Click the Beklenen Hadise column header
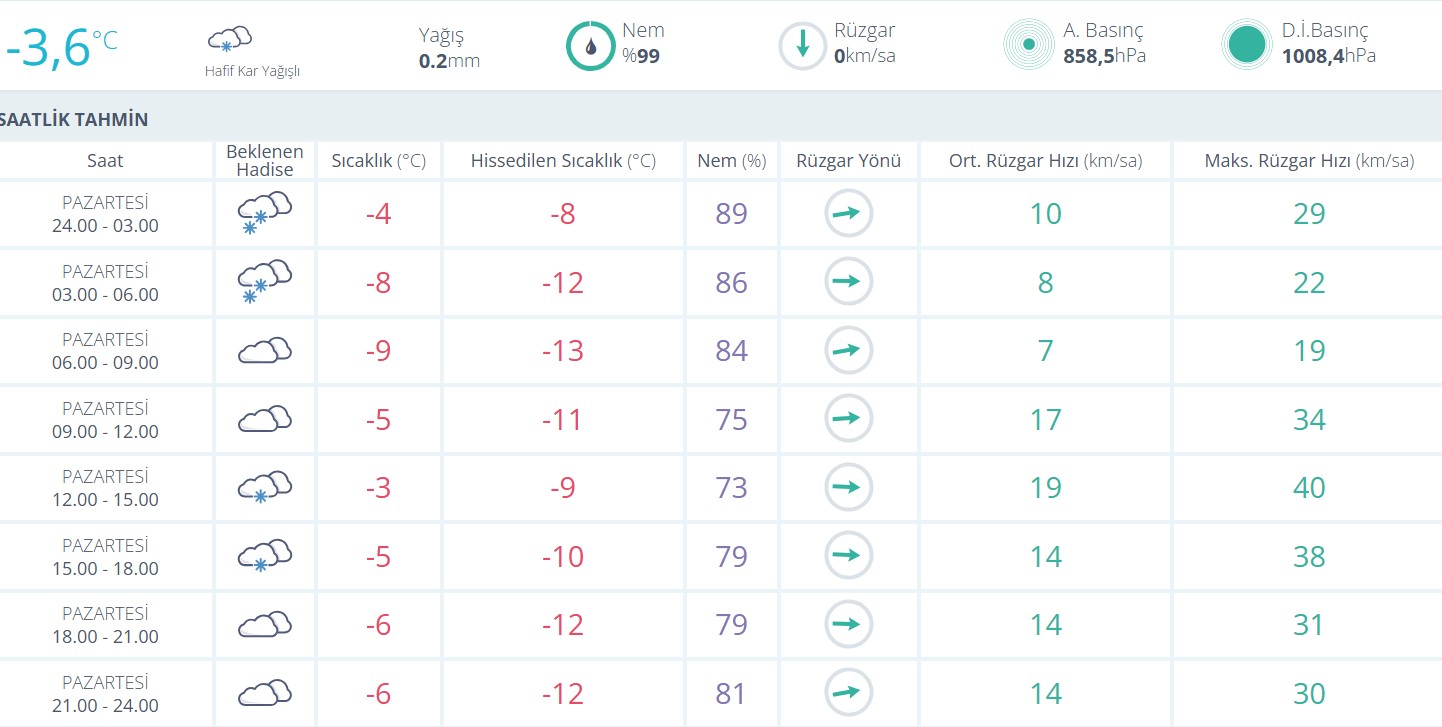 pyautogui.click(x=264, y=161)
